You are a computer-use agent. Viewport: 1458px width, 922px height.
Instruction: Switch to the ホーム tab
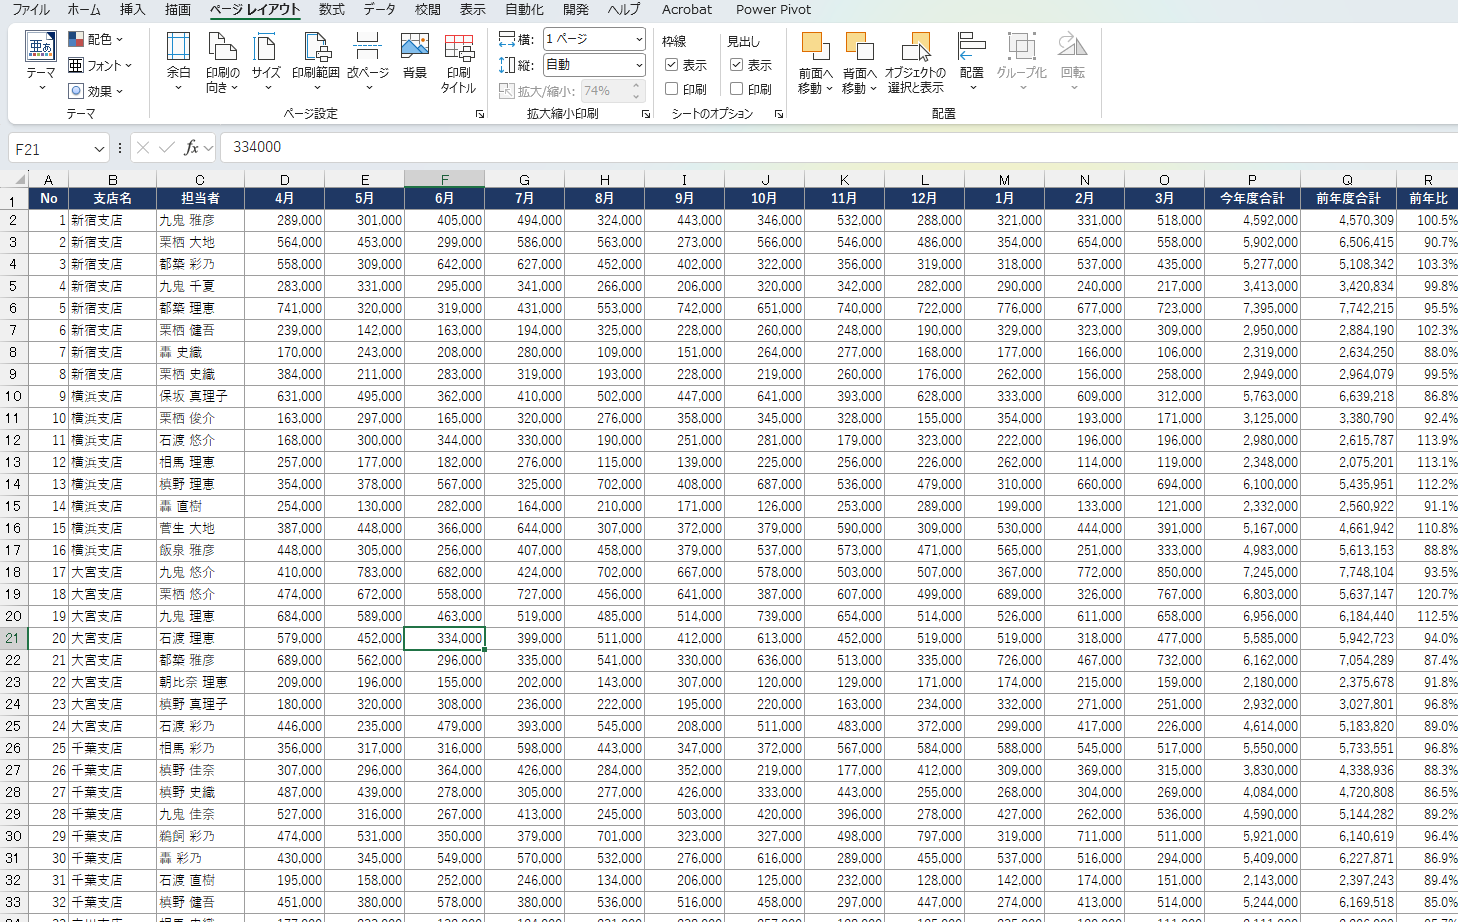[x=84, y=9]
